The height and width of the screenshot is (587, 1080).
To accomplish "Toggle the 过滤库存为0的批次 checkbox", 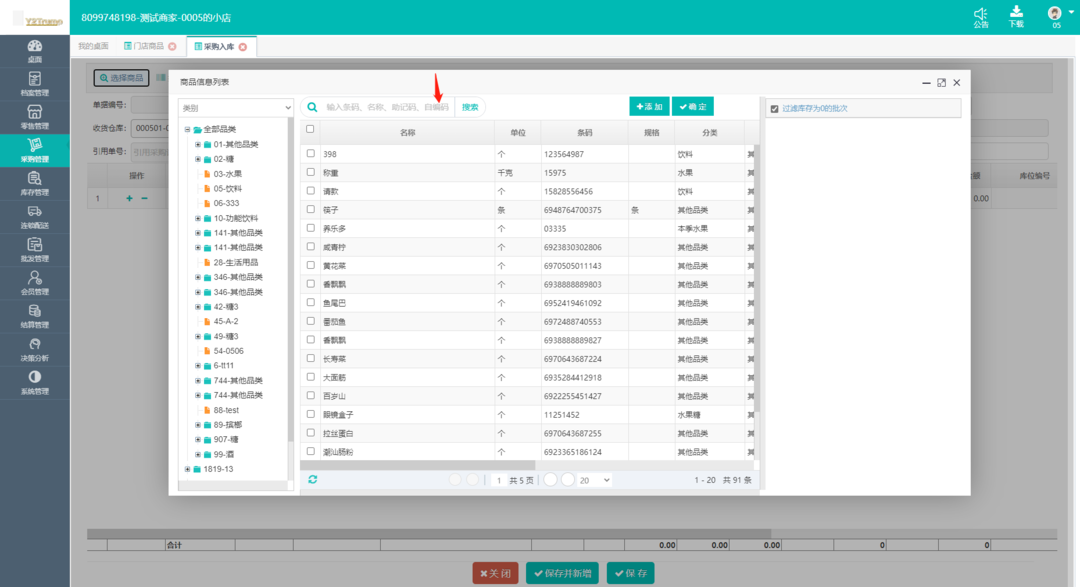I will pyautogui.click(x=774, y=108).
